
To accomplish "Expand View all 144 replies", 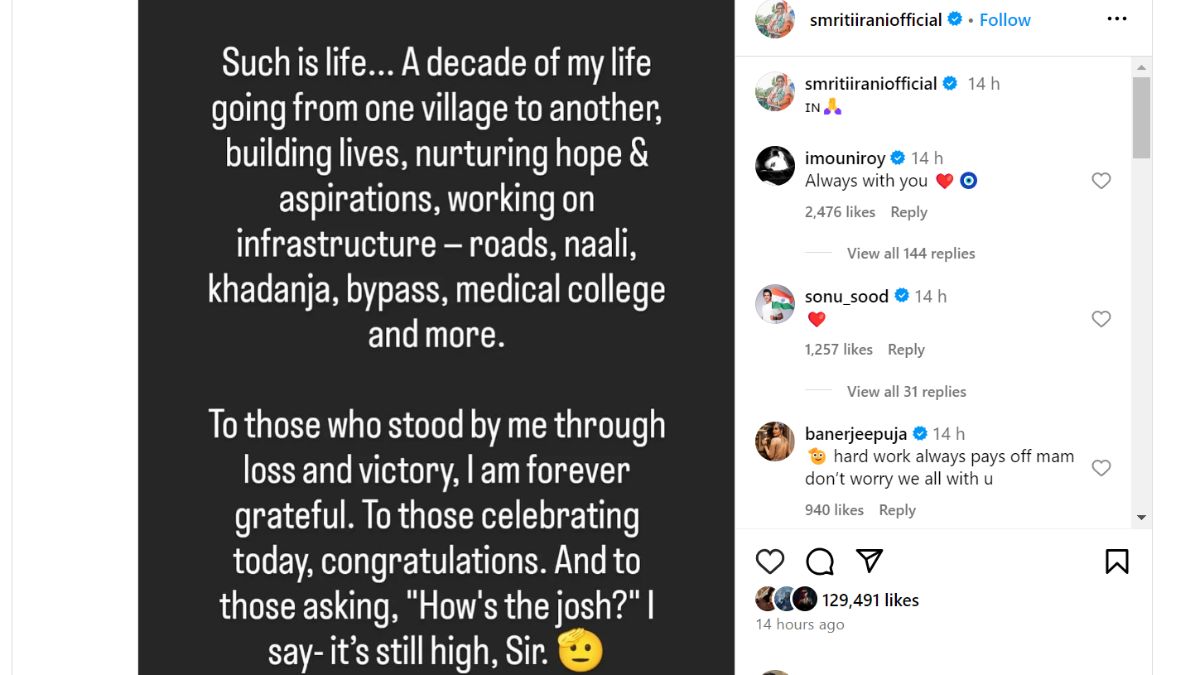I will (910, 254).
